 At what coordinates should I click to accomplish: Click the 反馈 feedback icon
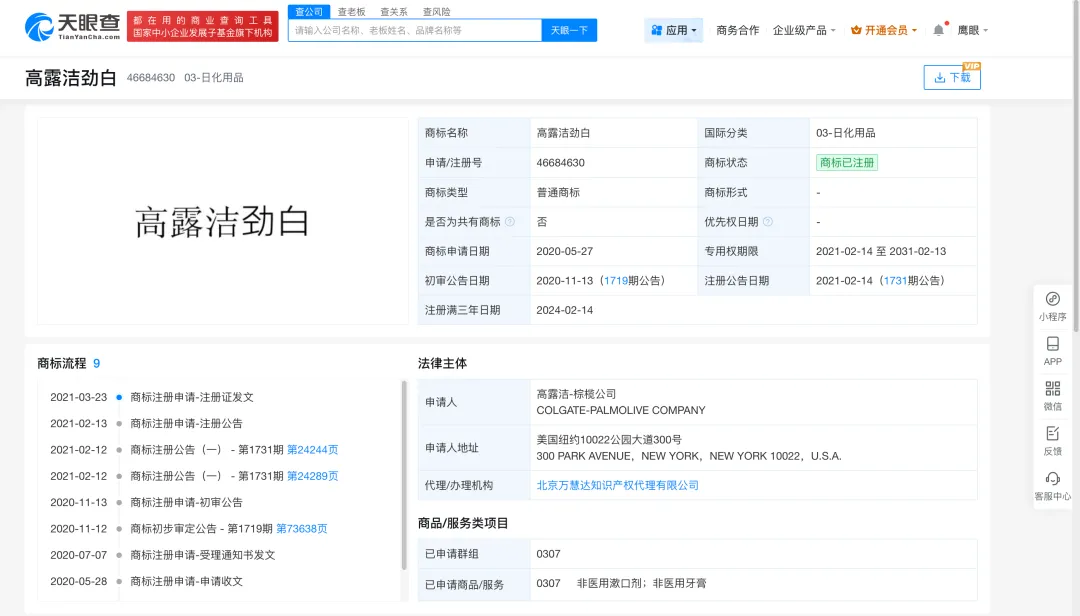point(1052,434)
